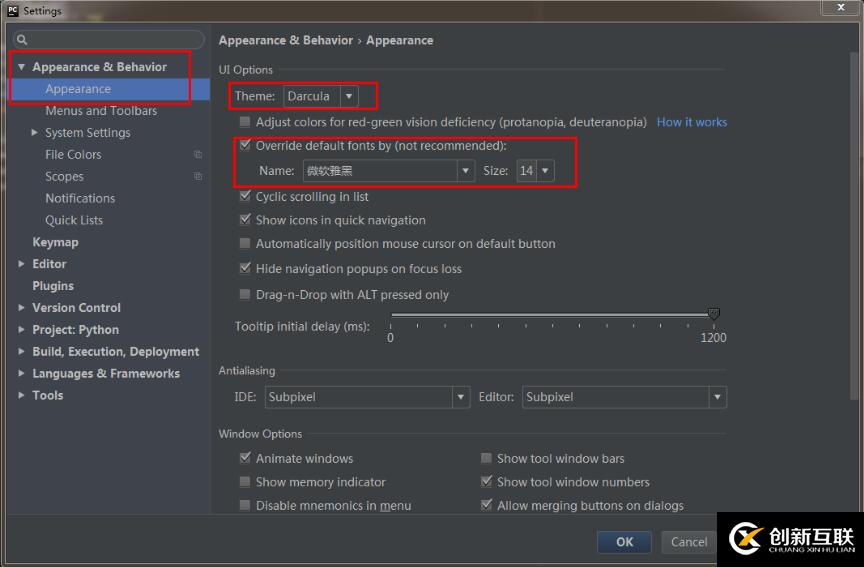Expand the Version Control tree node
864x567 pixels.
click(x=21, y=308)
